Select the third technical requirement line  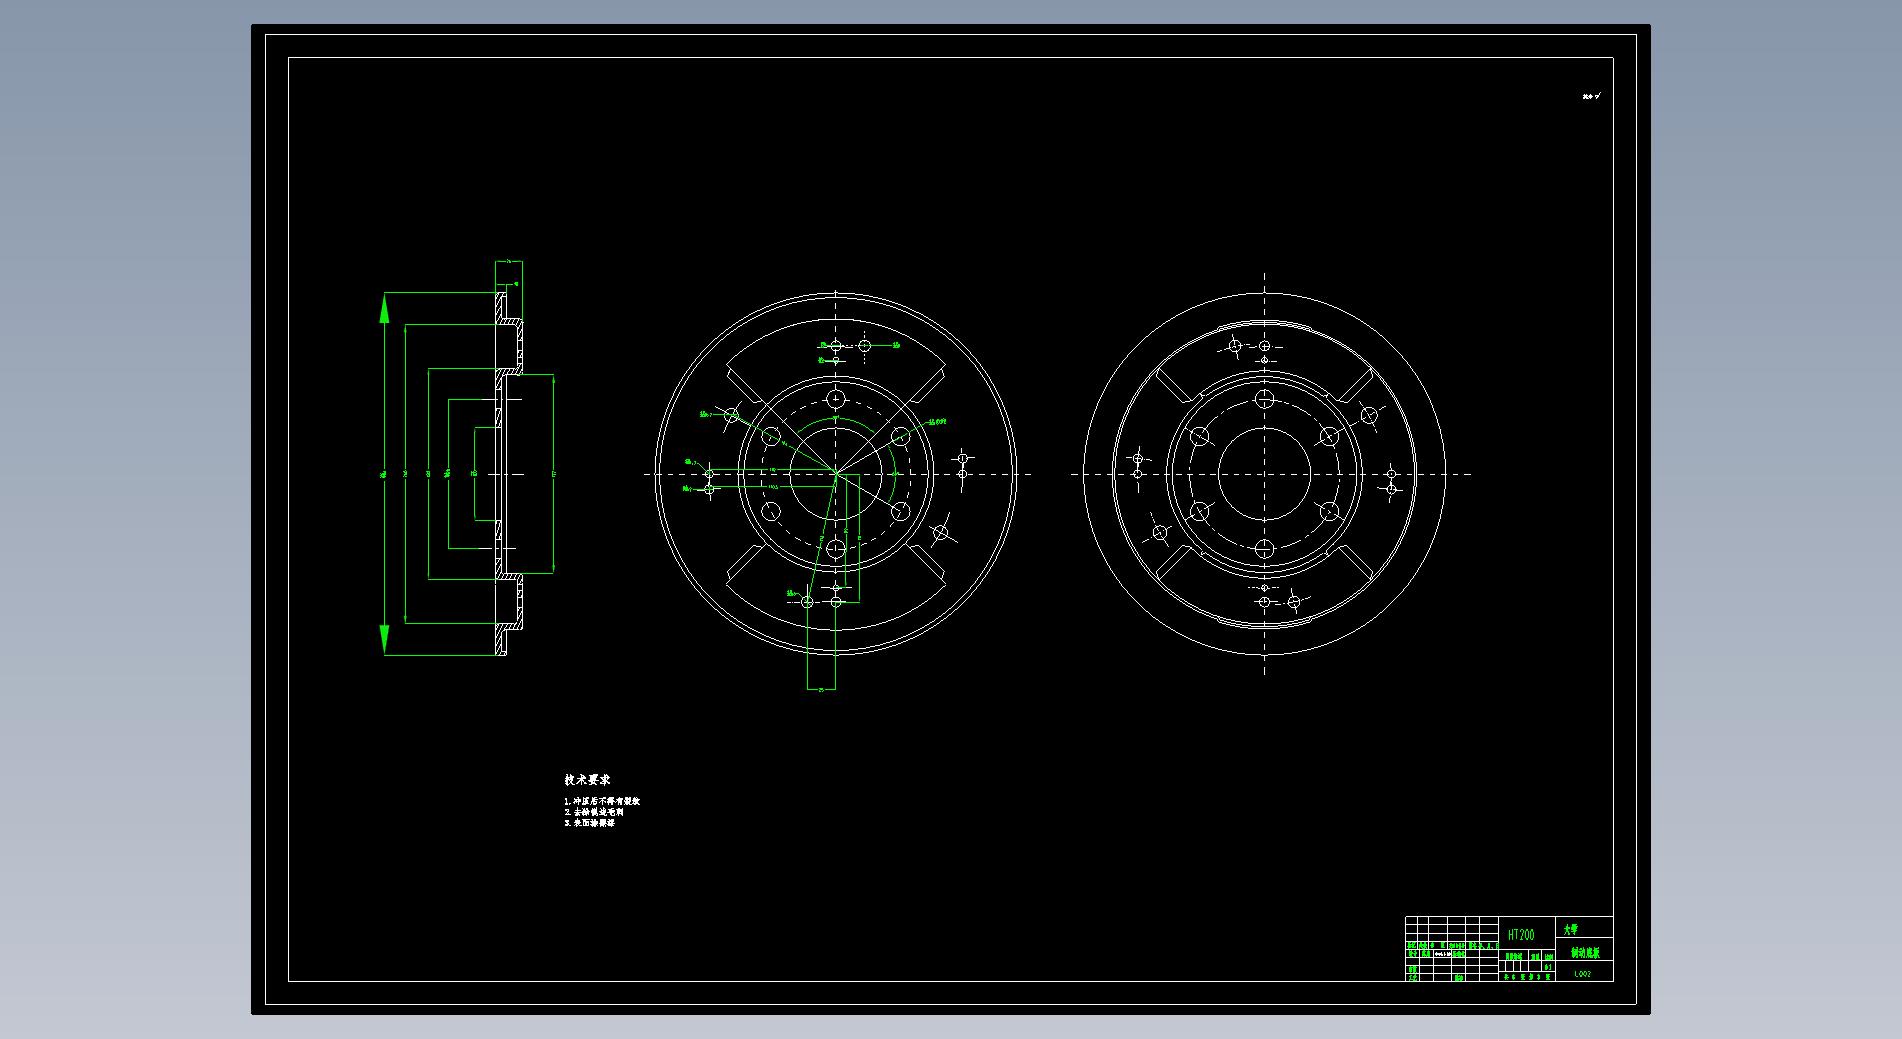point(589,823)
